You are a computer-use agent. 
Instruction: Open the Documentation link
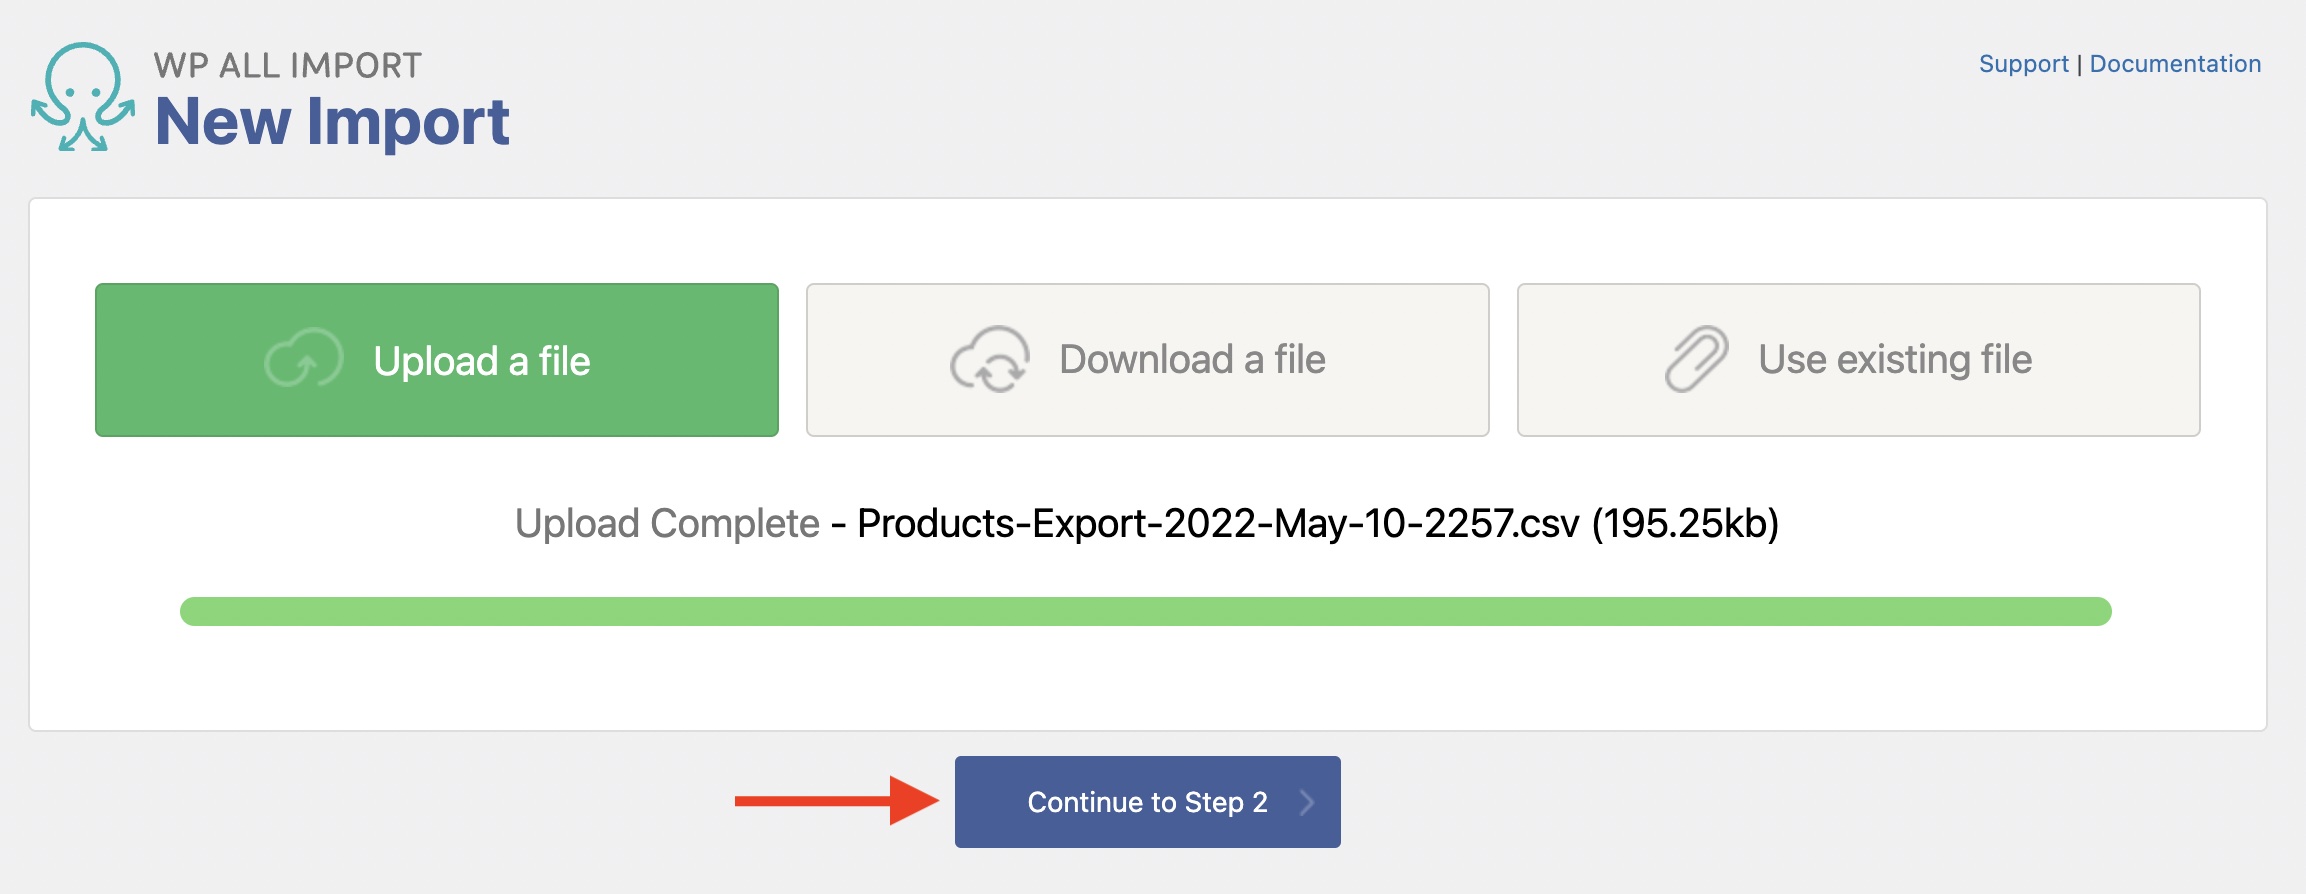pos(2175,64)
